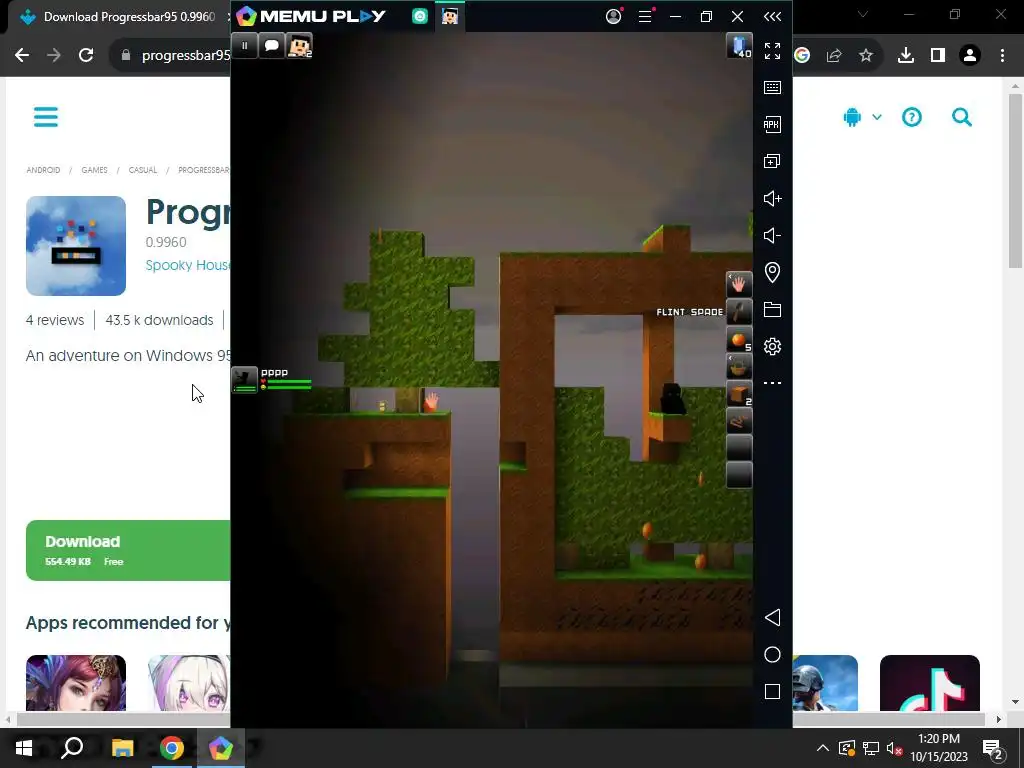The image size is (1024, 768).
Task: Select the dirt block in hotbar
Action: tap(739, 394)
